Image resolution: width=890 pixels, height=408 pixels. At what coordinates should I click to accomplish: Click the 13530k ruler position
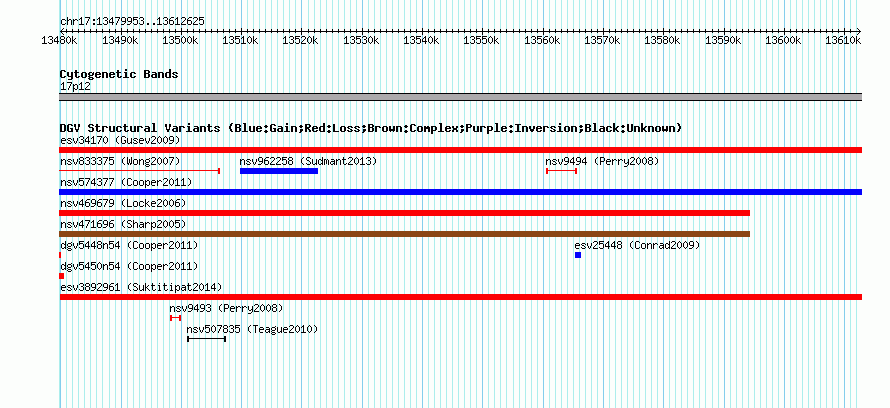pos(361,40)
